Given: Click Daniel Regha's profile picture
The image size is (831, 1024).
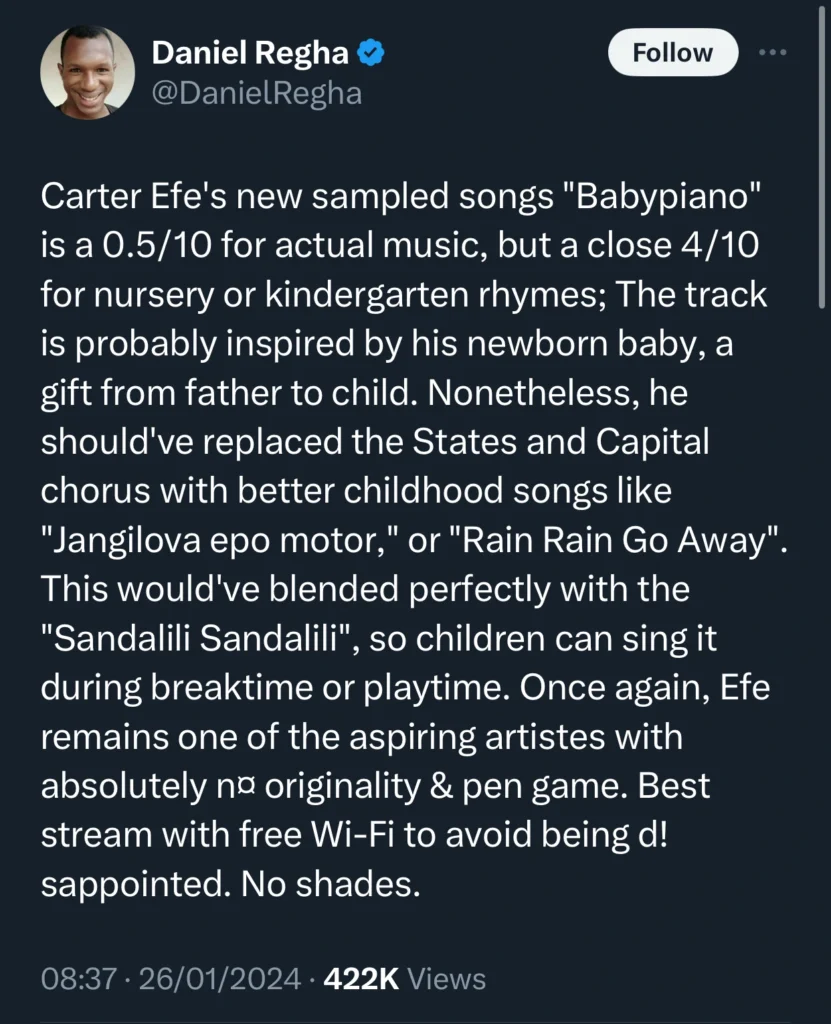Looking at the screenshot, I should click(x=88, y=72).
